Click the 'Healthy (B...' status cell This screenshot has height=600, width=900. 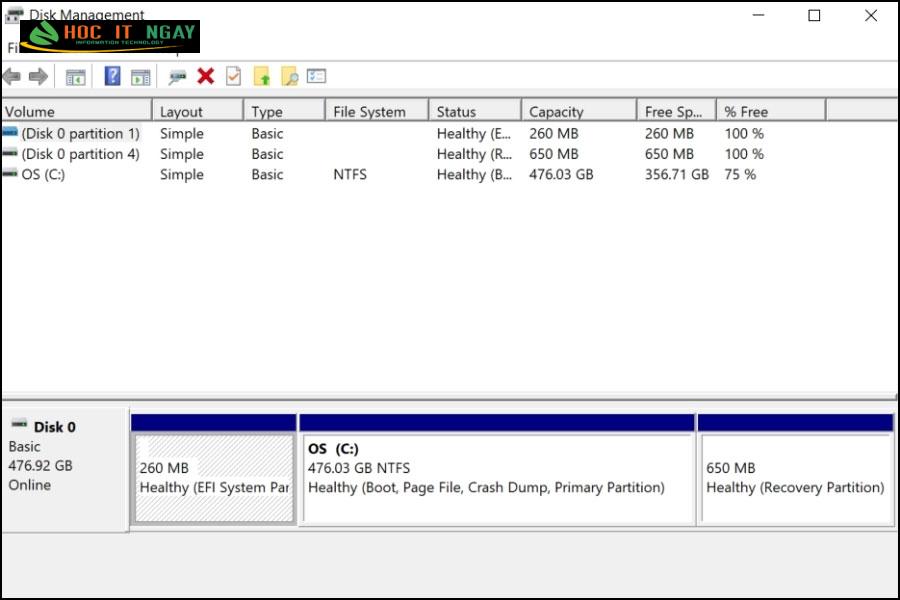(474, 175)
